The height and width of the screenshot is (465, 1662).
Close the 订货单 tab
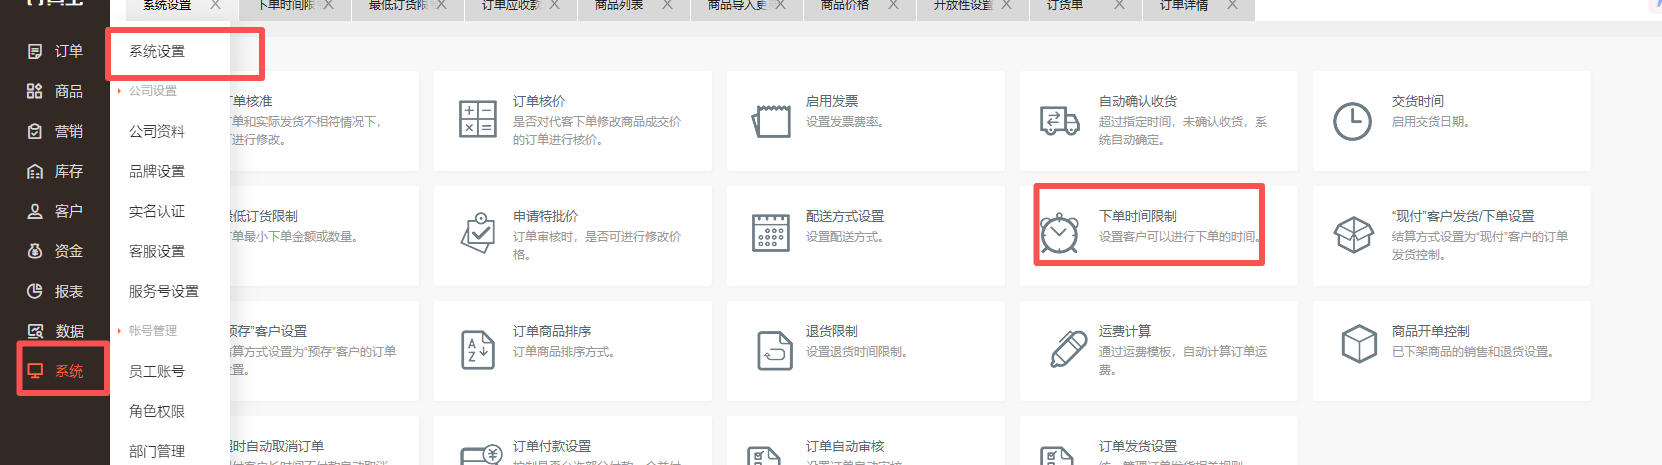coord(1119,5)
